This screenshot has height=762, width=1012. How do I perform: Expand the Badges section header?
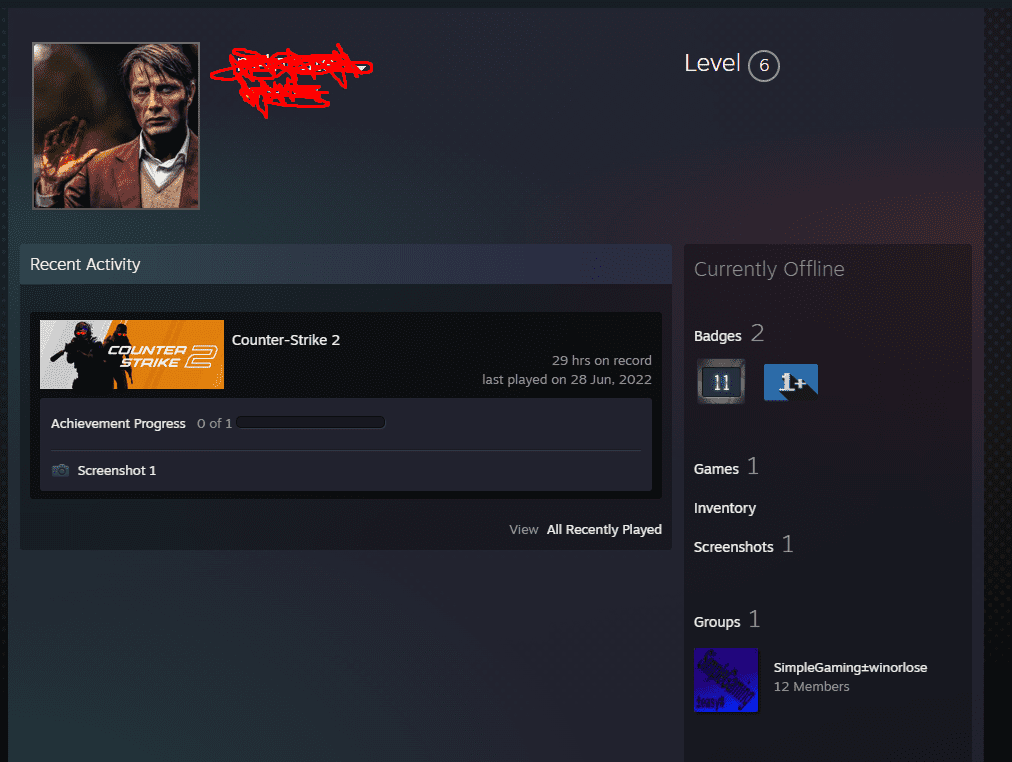[x=717, y=335]
